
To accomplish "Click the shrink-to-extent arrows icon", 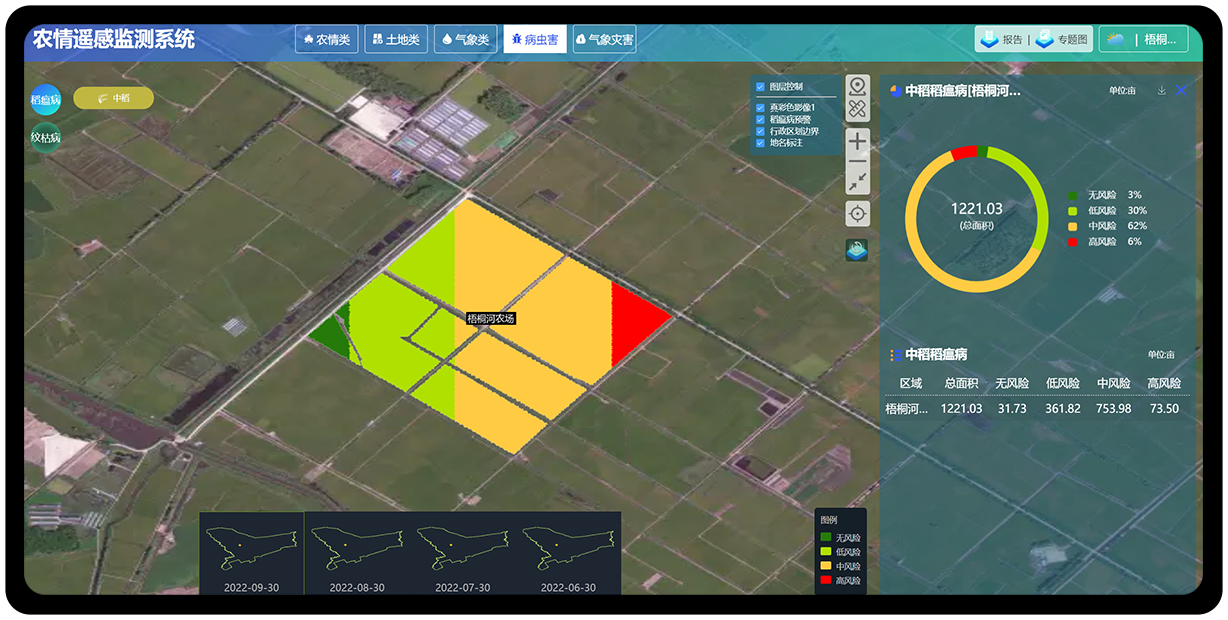I will pyautogui.click(x=857, y=182).
